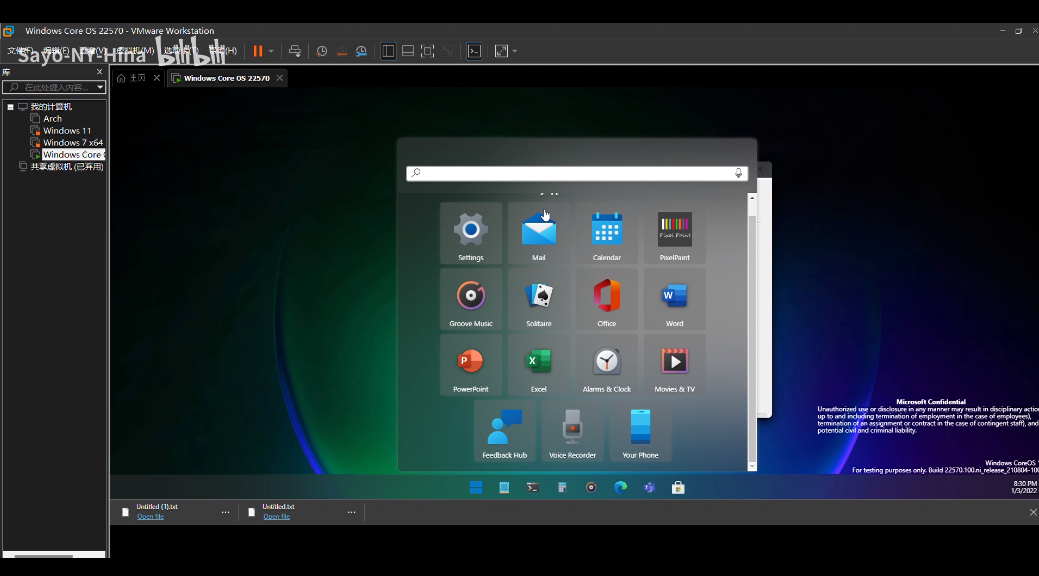Launch Excel from the Start menu
Screen dimensions: 1039x576
click(x=538, y=365)
